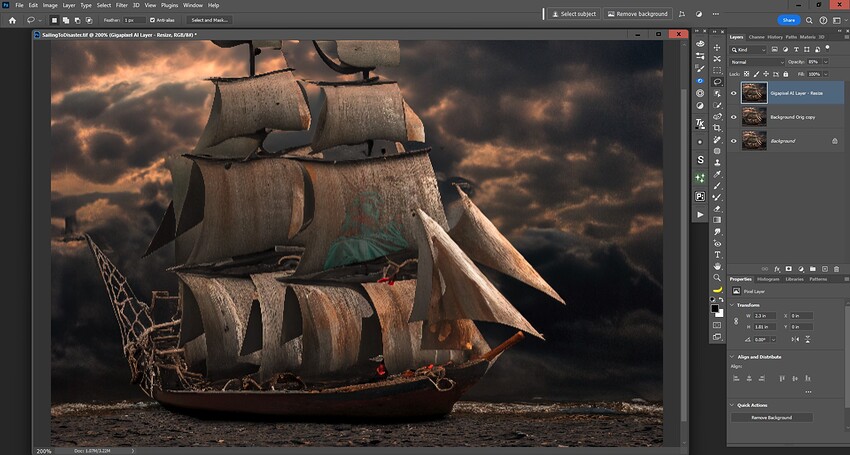The width and height of the screenshot is (850, 455).
Task: Select the Brush tool
Action: point(717,186)
